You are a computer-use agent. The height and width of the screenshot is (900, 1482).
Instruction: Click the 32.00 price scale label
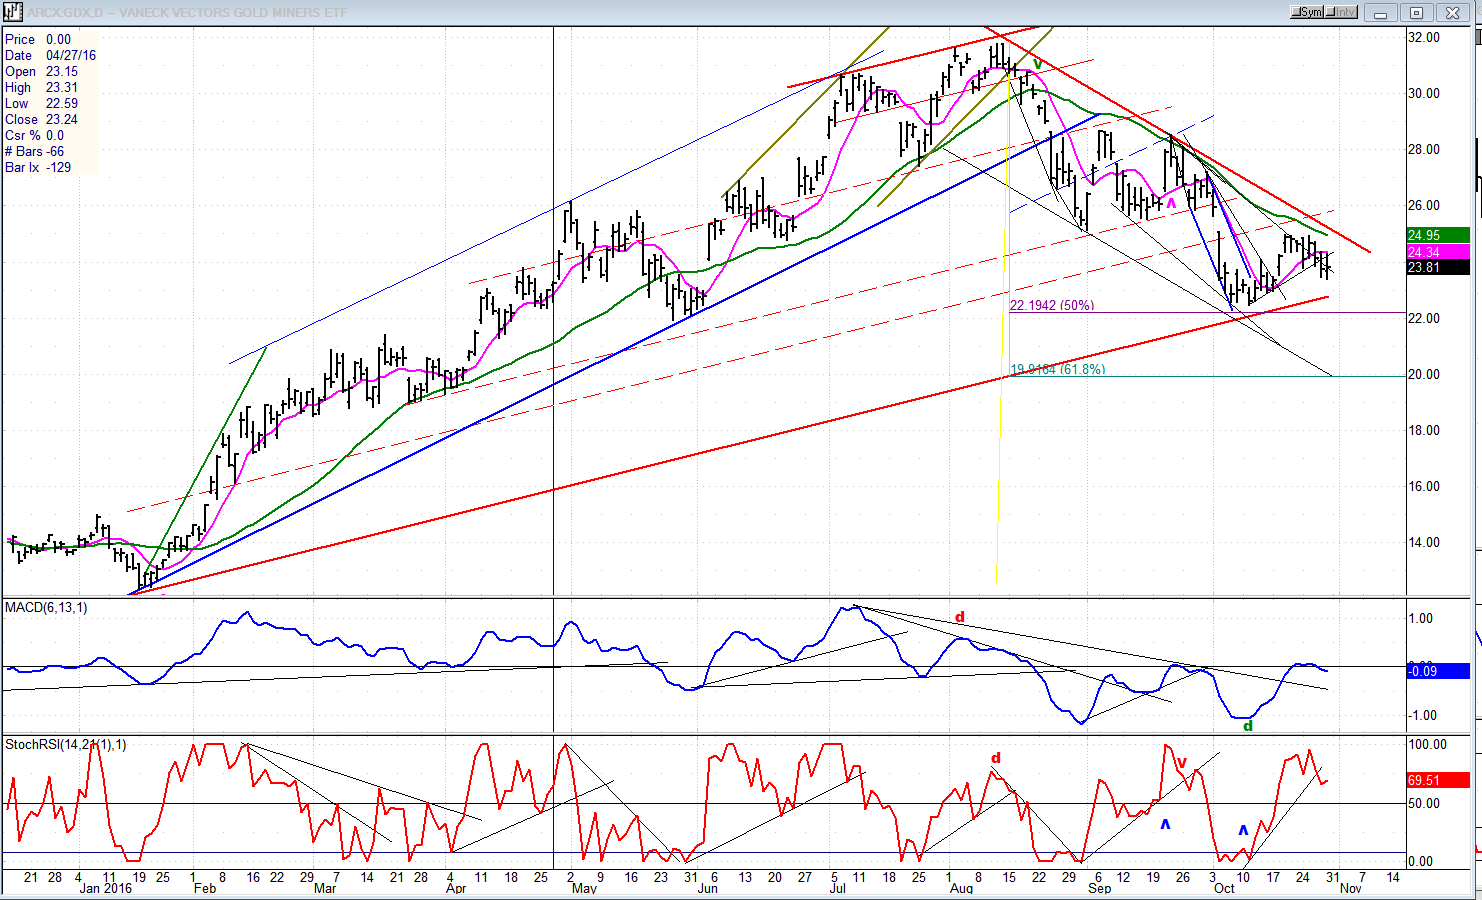click(x=1423, y=38)
